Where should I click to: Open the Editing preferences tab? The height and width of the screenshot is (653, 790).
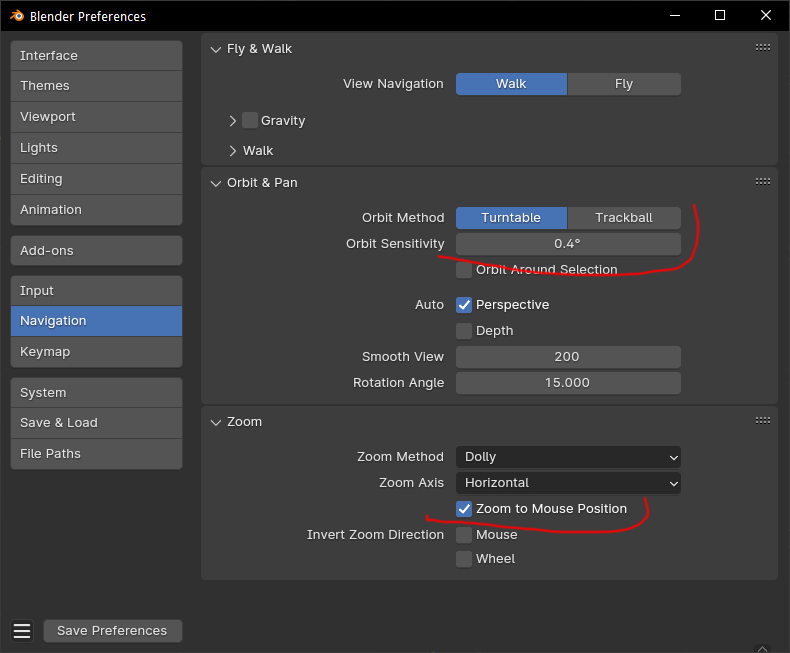[x=96, y=179]
